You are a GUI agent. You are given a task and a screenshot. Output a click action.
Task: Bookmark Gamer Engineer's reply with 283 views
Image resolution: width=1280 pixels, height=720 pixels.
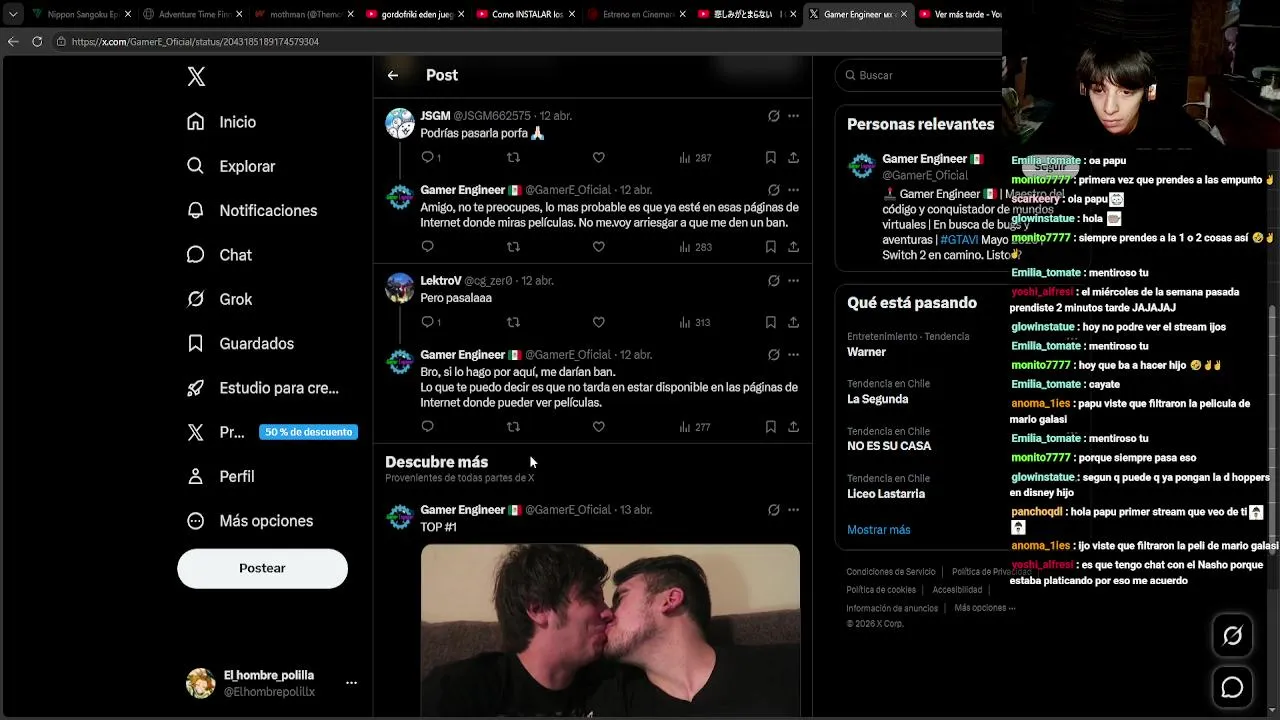pyautogui.click(x=771, y=246)
